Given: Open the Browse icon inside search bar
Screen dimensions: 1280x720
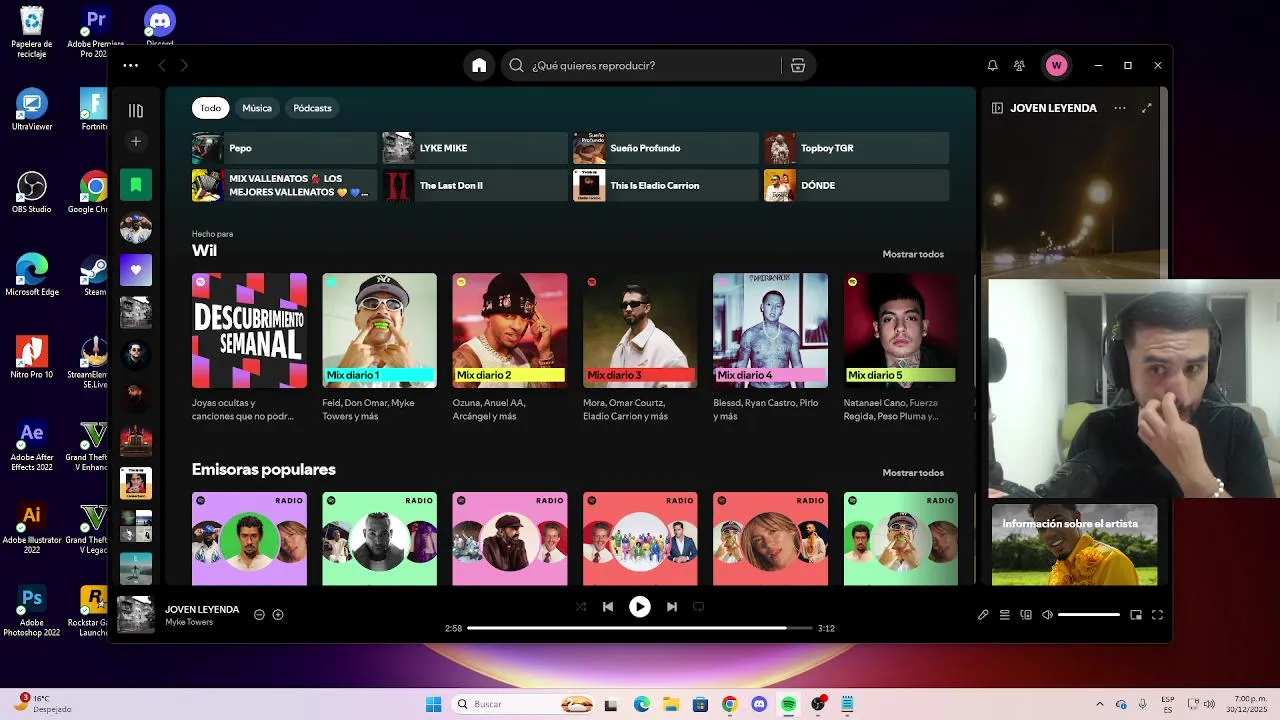Looking at the screenshot, I should click(x=798, y=65).
